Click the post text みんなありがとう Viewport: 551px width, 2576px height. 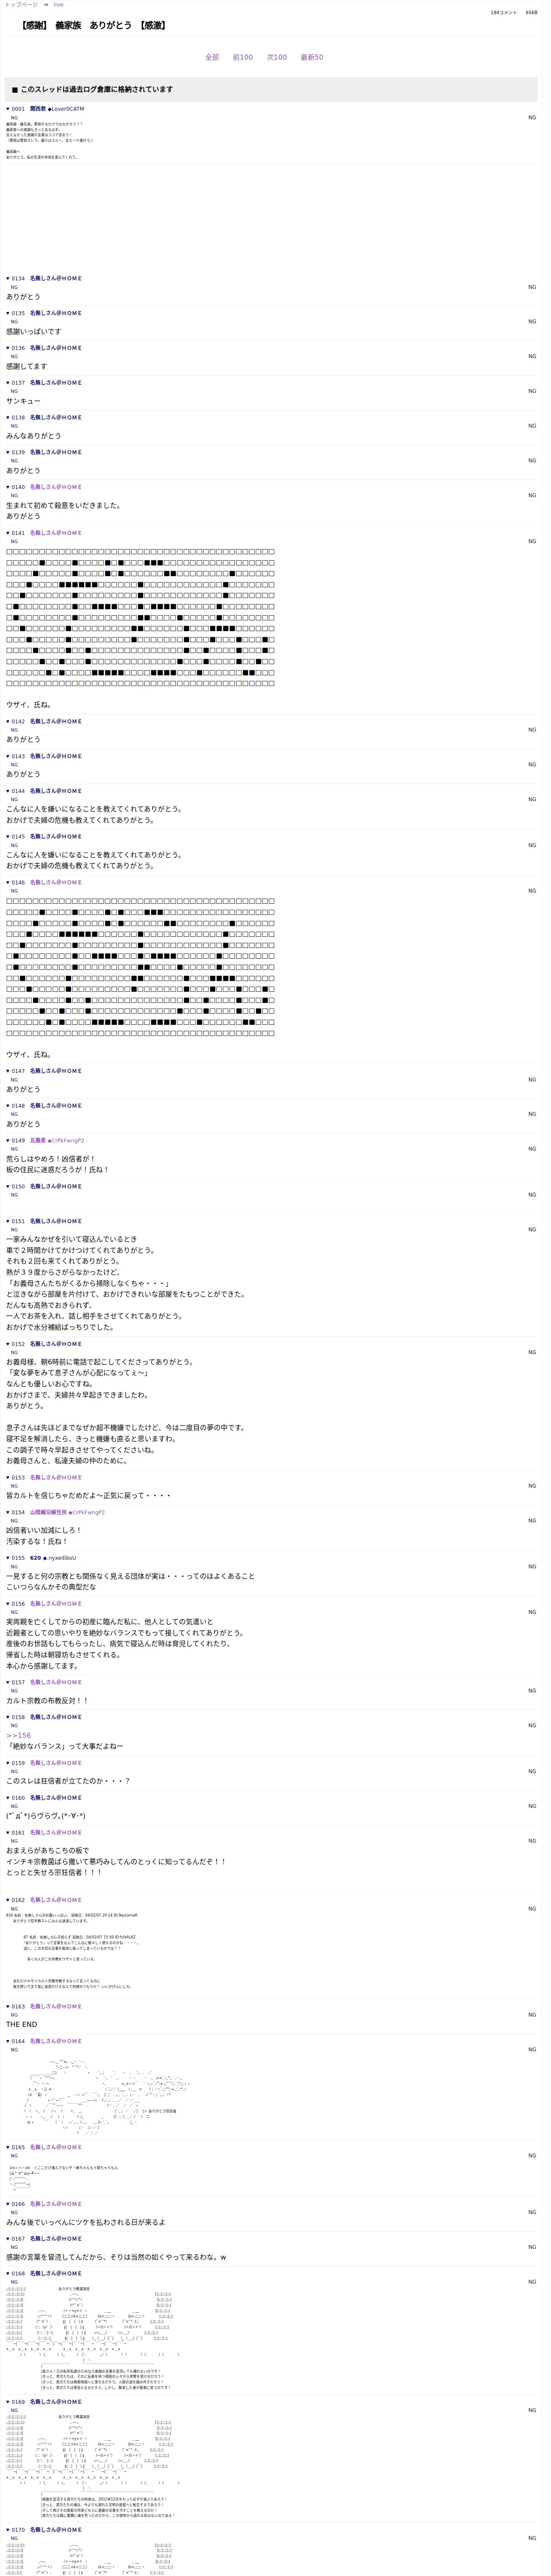coord(33,436)
